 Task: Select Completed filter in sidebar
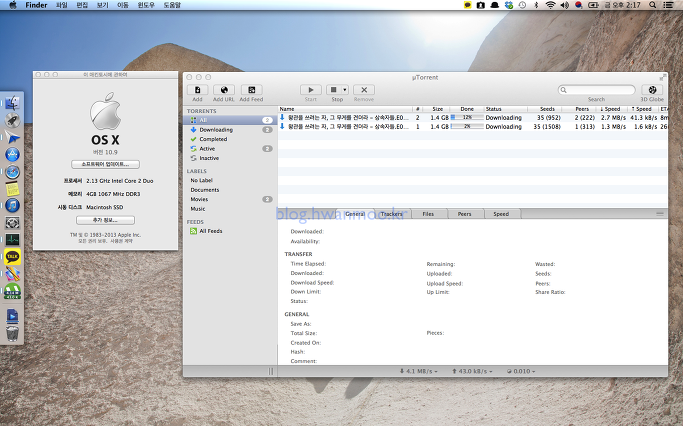pos(230,139)
